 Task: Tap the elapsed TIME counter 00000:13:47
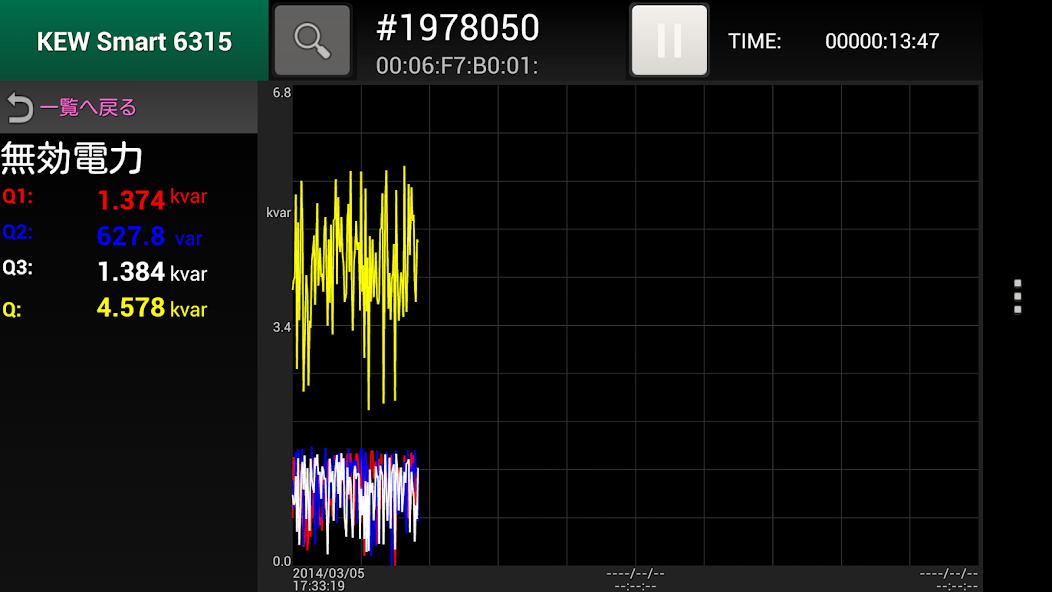click(x=881, y=41)
